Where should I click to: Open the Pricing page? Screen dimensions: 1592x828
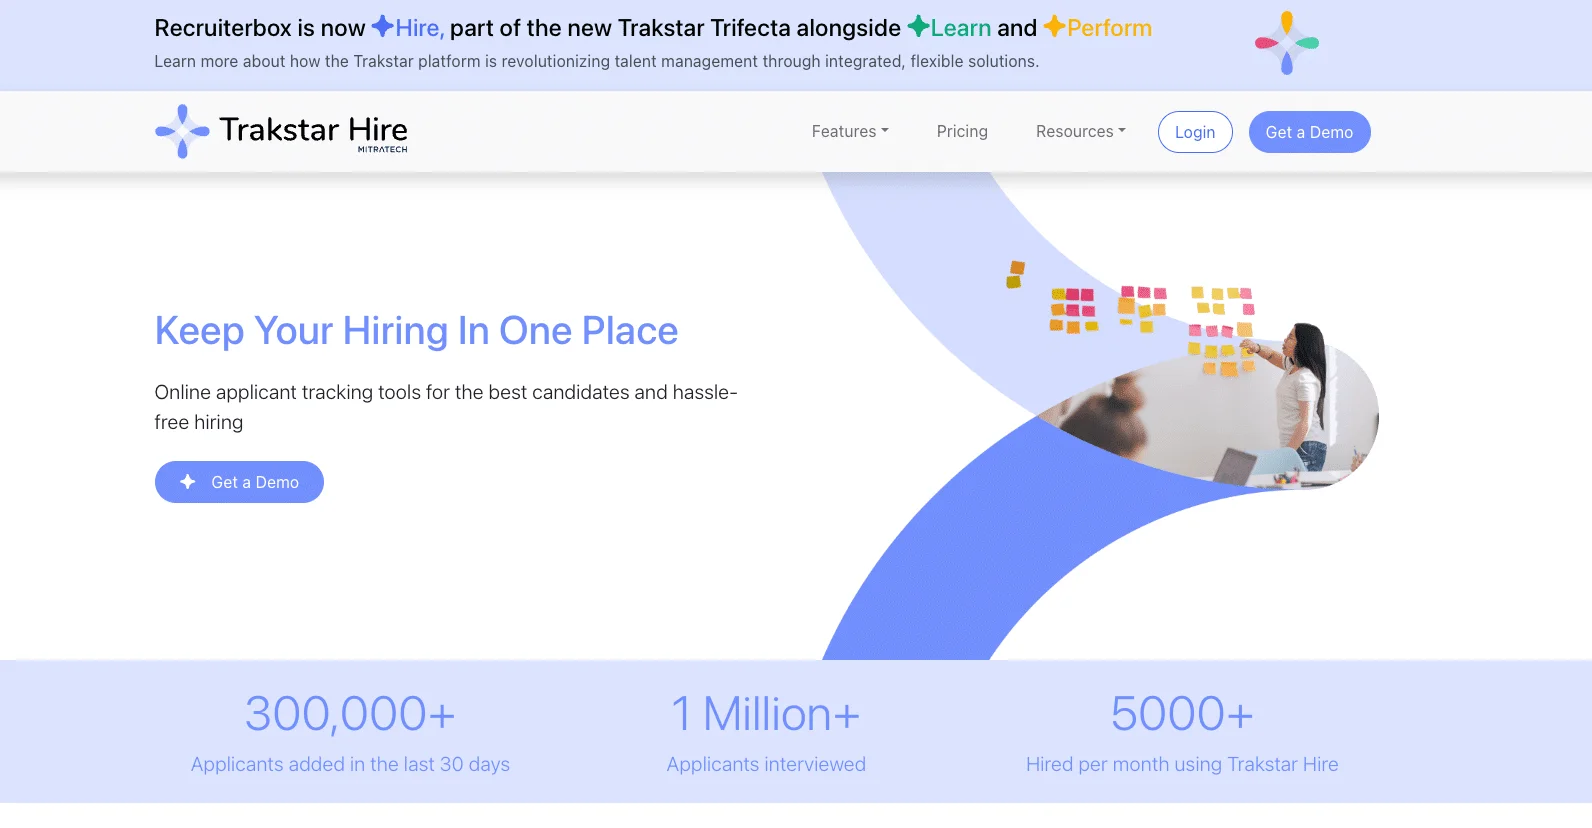click(x=962, y=131)
